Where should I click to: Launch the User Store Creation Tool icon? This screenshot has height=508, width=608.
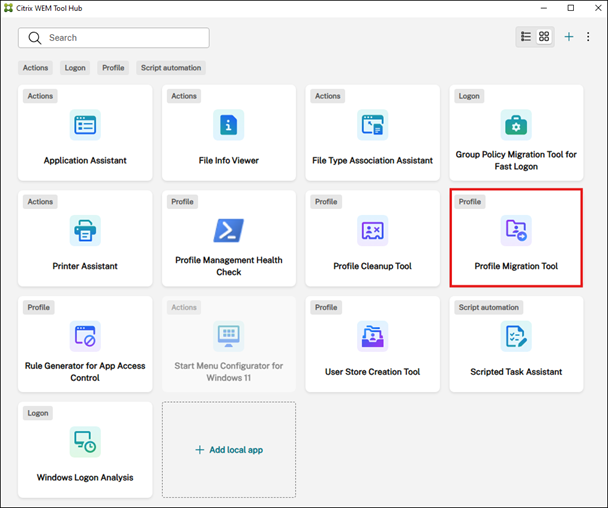(x=372, y=336)
